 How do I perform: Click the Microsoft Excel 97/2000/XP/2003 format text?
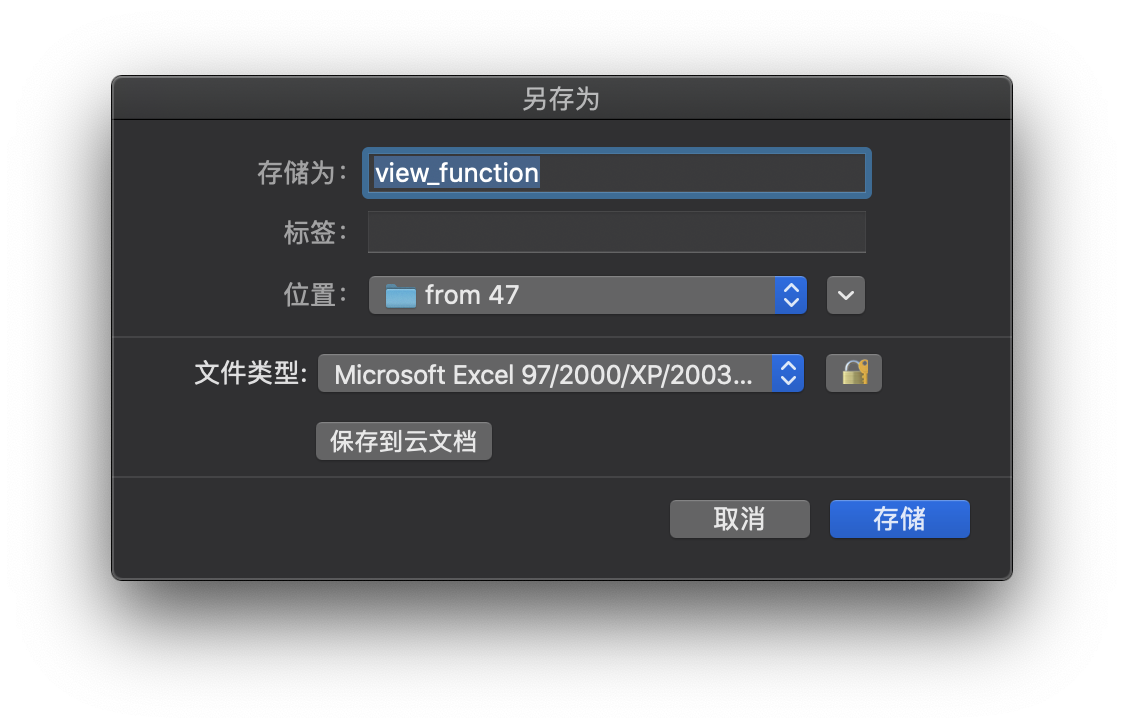coord(543,374)
